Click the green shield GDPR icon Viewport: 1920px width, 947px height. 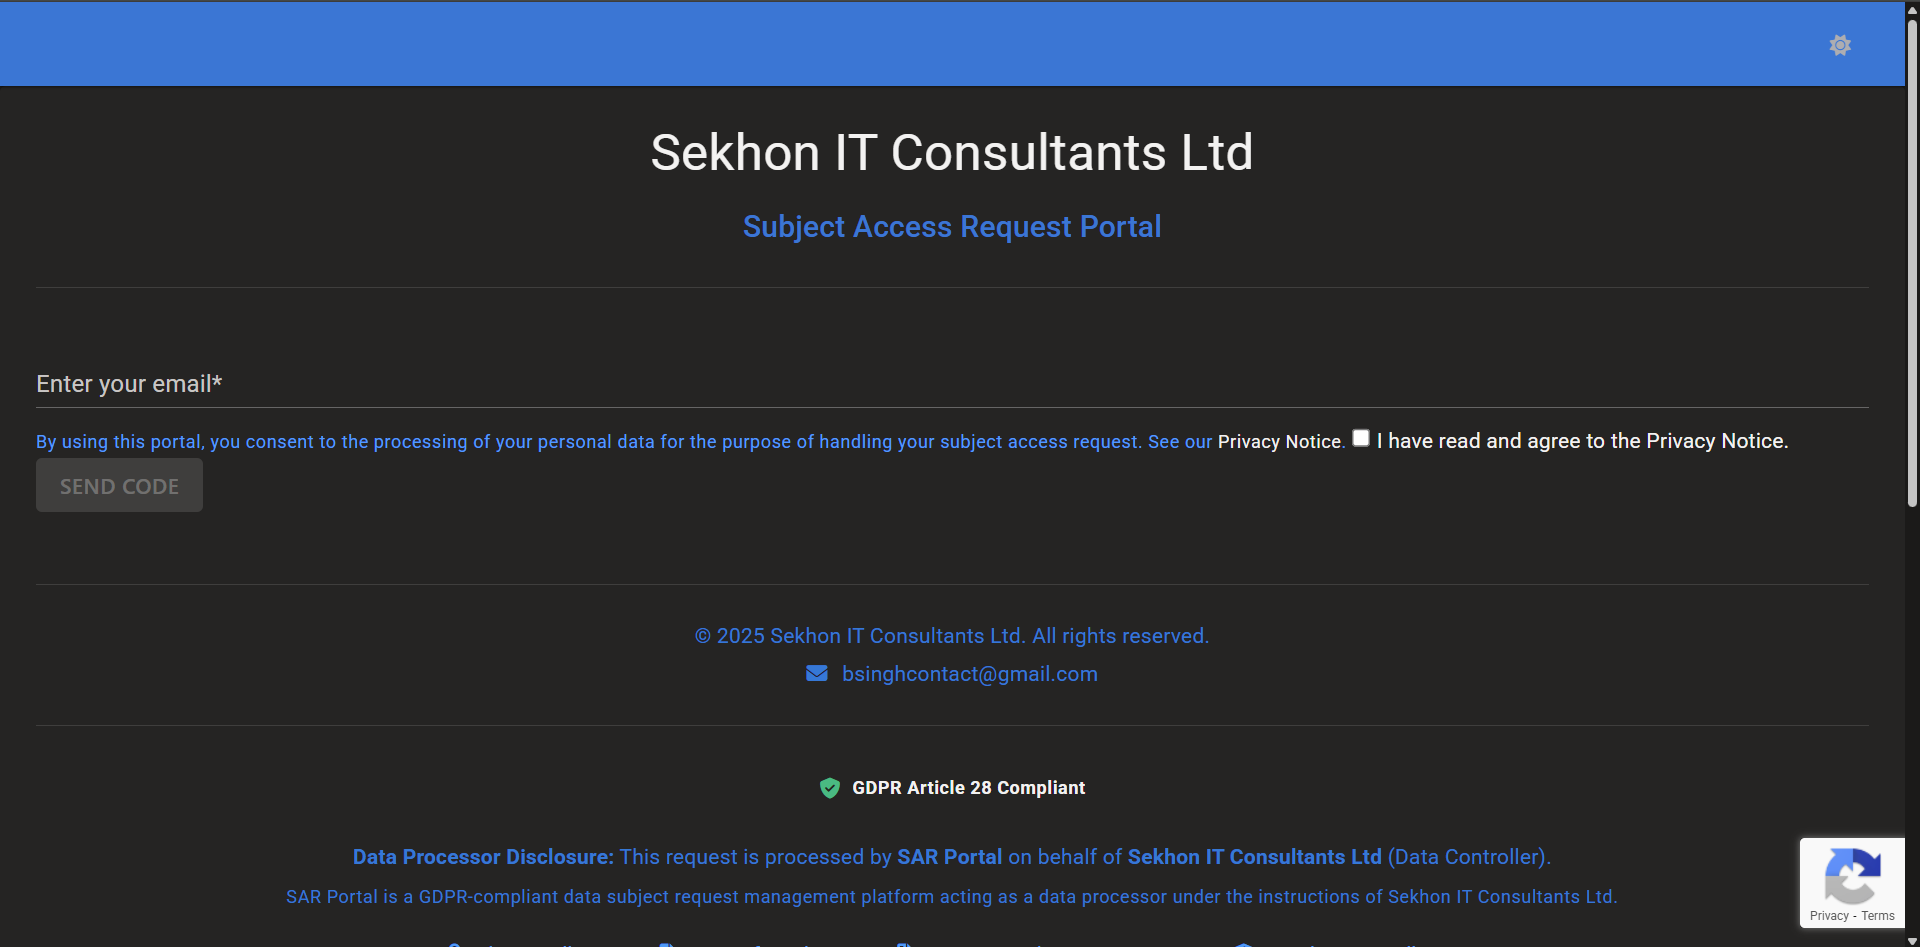pyautogui.click(x=829, y=788)
